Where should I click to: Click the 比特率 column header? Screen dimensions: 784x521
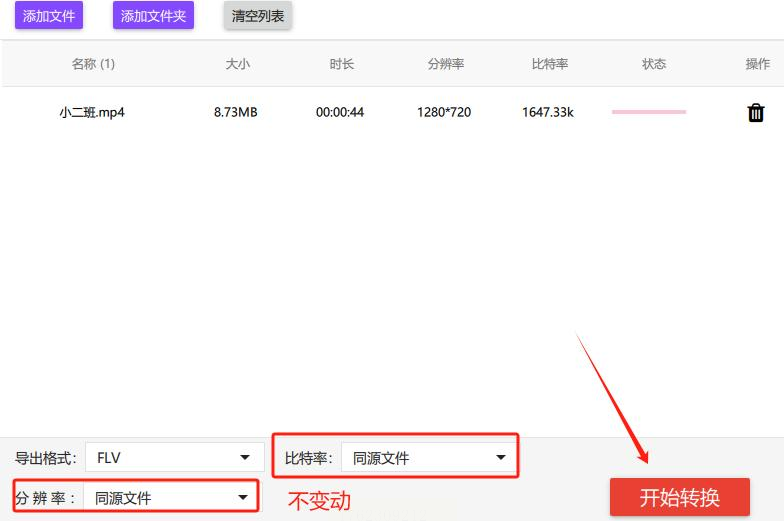[x=550, y=64]
